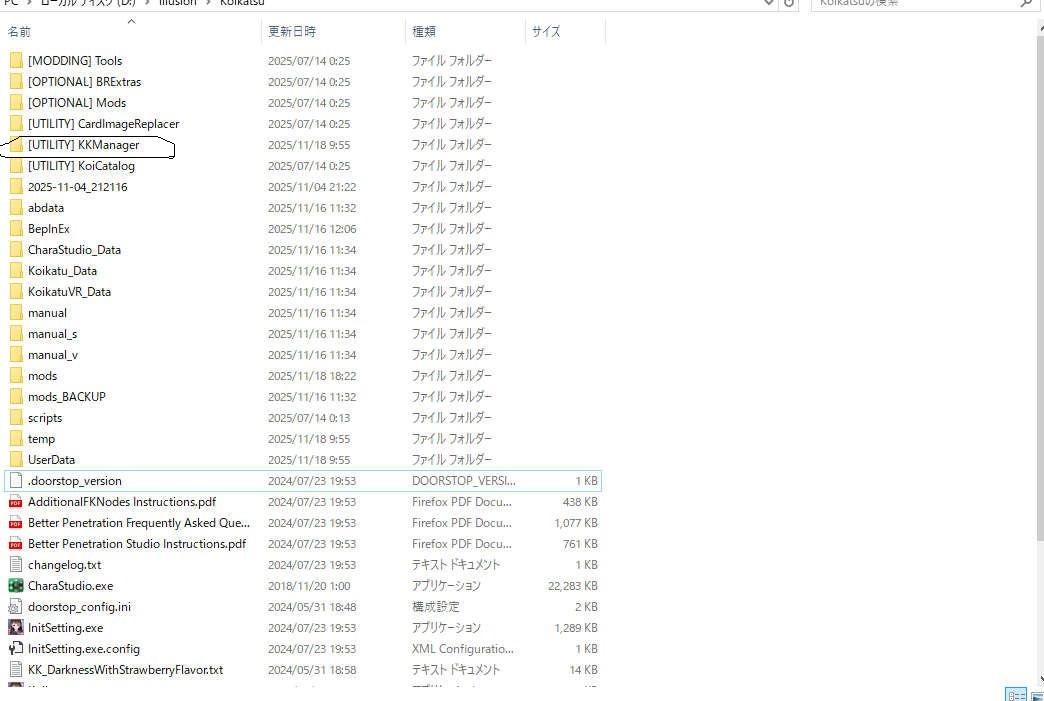Select the changelog.txt text file icon
1044x701 pixels.
point(16,565)
